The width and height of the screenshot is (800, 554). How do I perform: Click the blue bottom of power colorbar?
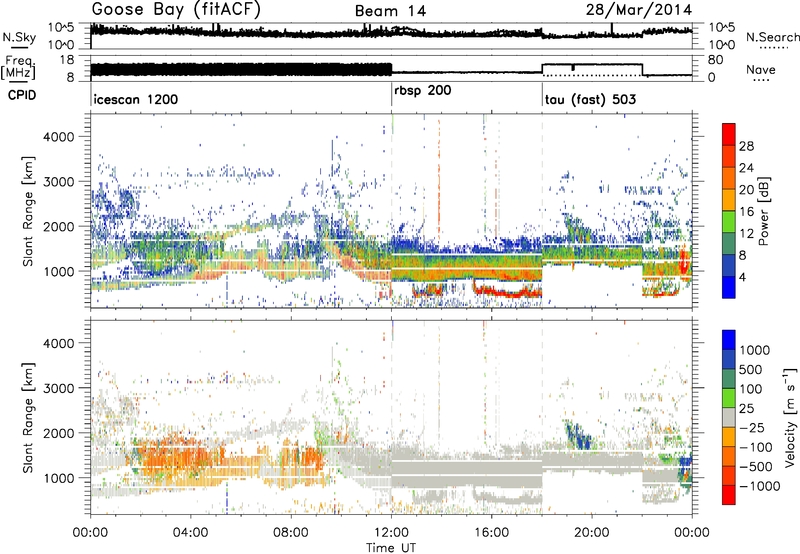click(x=729, y=287)
